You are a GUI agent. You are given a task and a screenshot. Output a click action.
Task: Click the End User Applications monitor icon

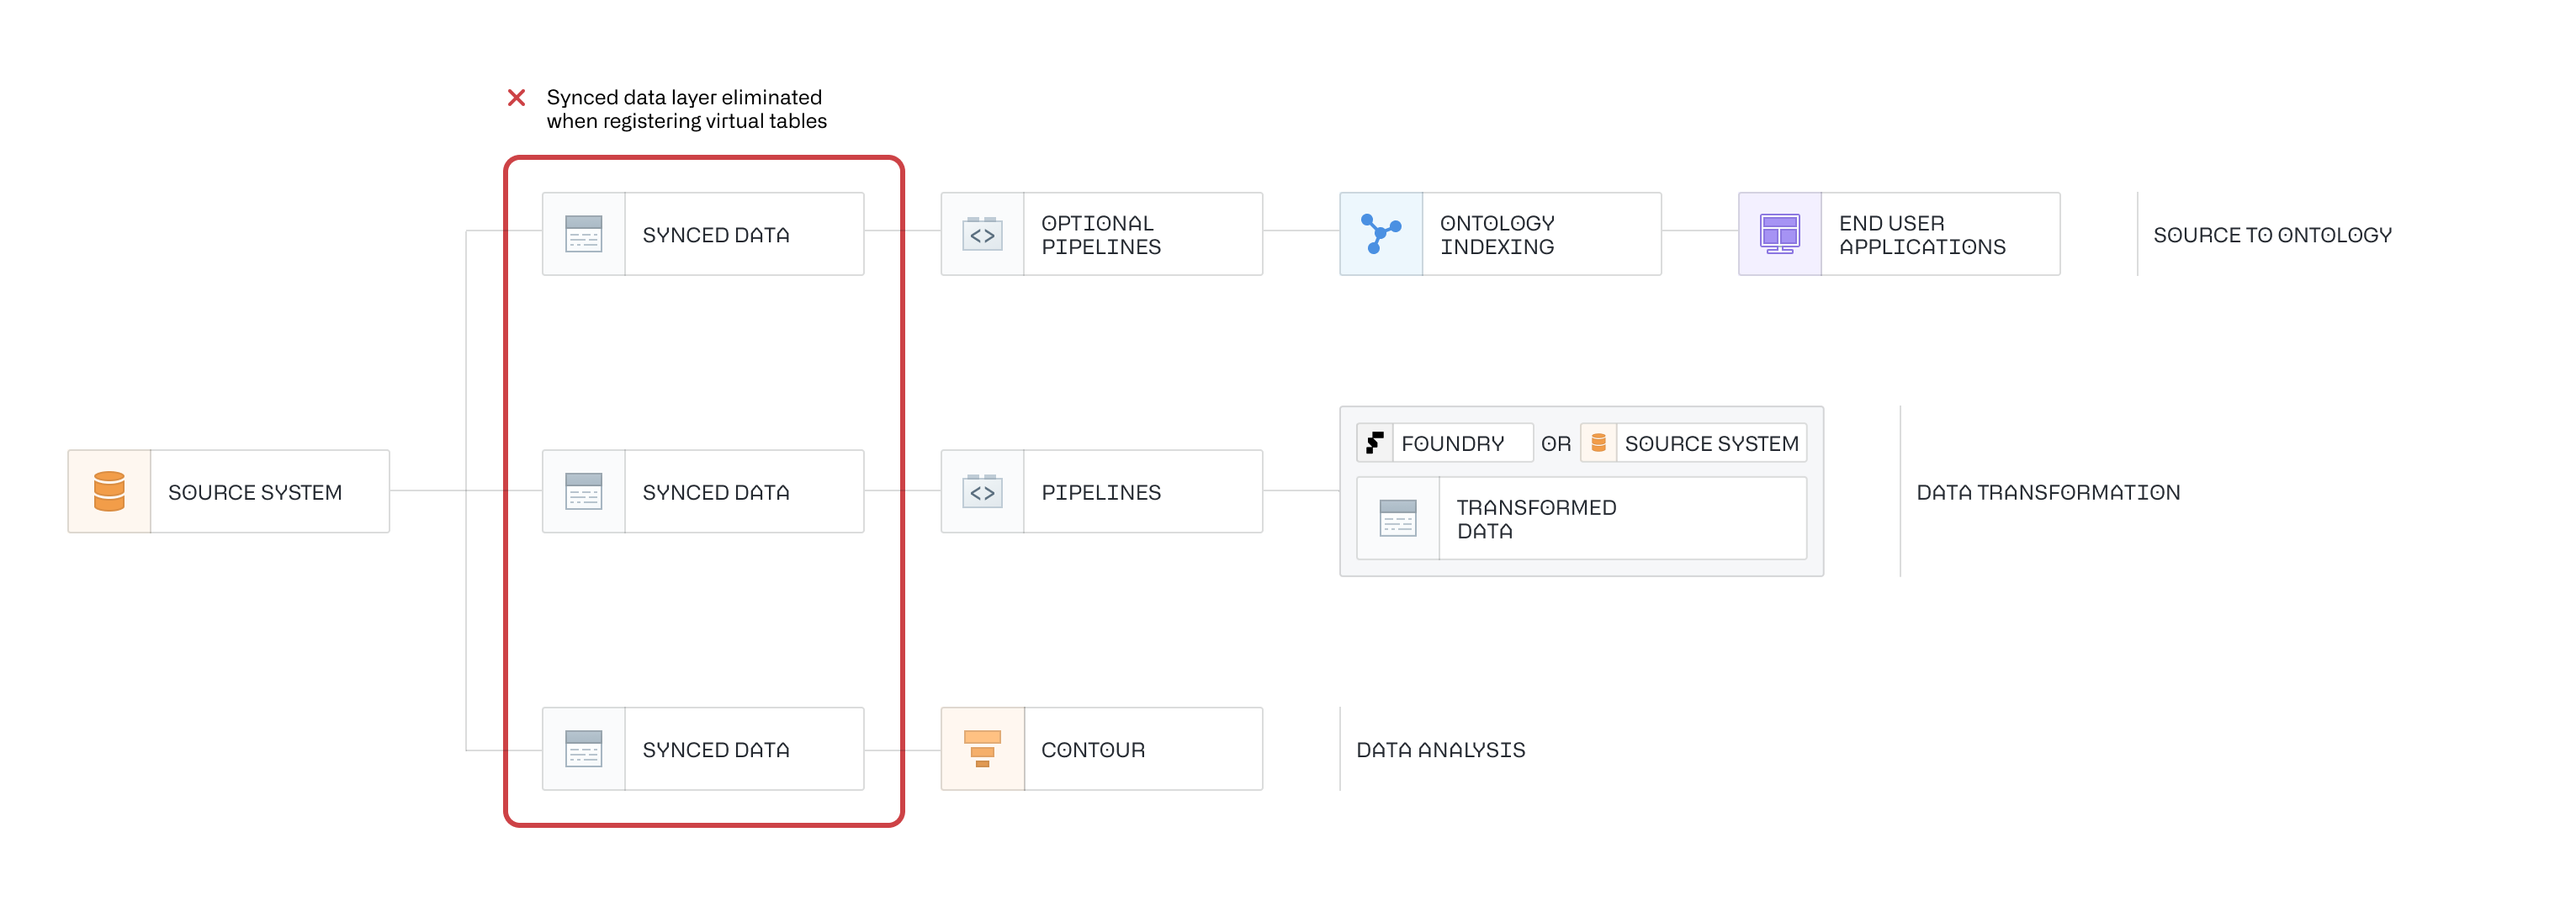coord(1779,234)
